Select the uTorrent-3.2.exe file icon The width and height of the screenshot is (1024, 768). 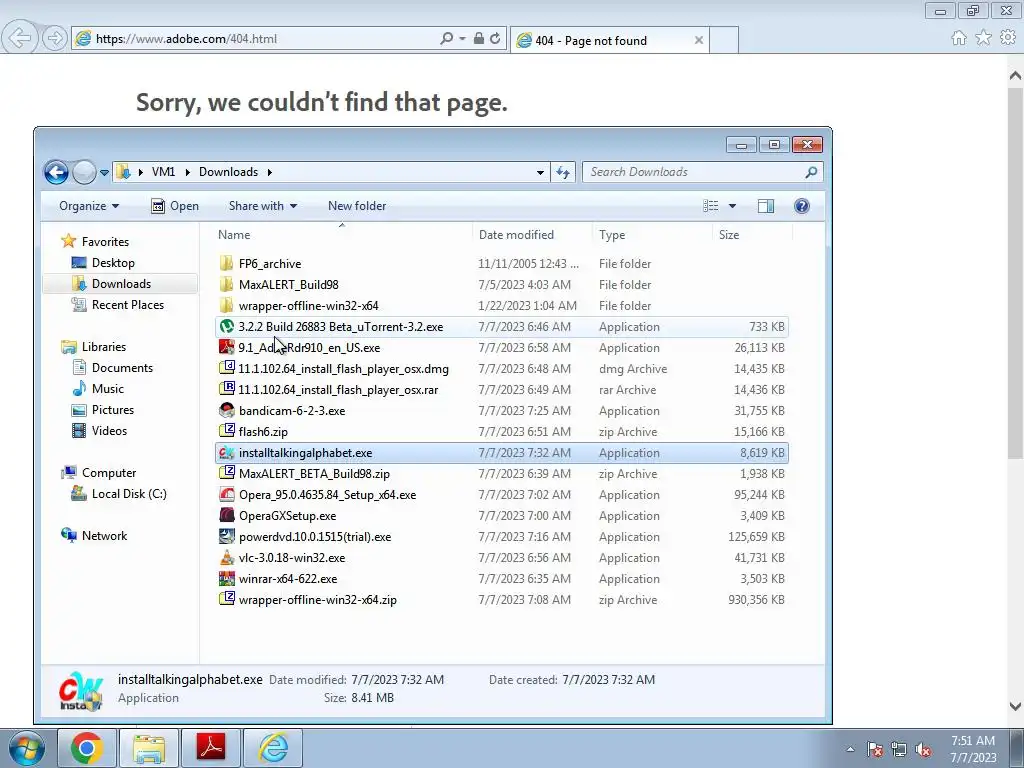pyautogui.click(x=227, y=326)
